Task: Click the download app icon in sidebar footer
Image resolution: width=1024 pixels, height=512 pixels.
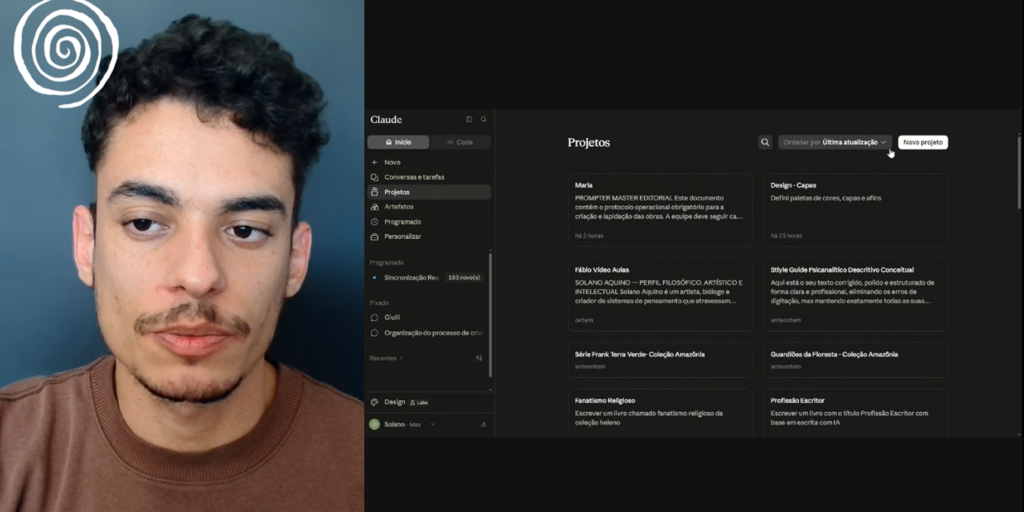Action: coord(484,424)
